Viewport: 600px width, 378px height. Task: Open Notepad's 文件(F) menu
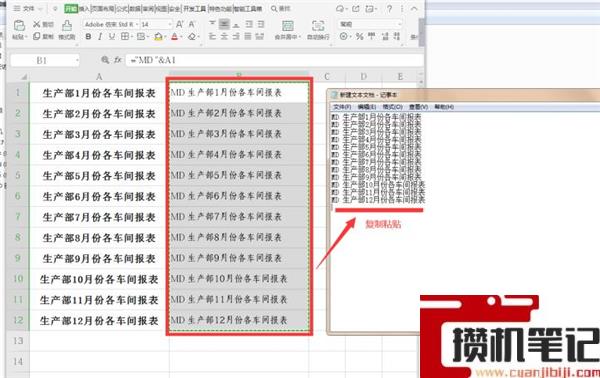(x=342, y=107)
